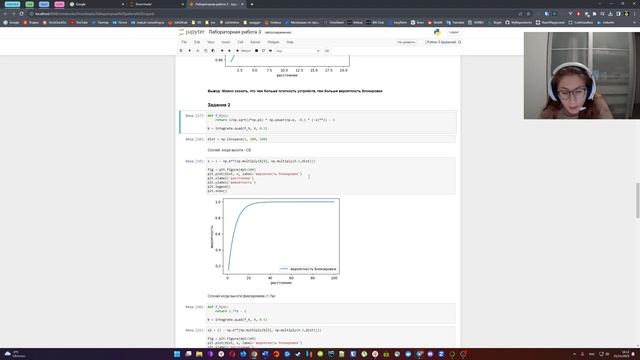Open a new browser tab
Image resolution: width=640 pixels, height=360 pixels.
[x=252, y=4]
